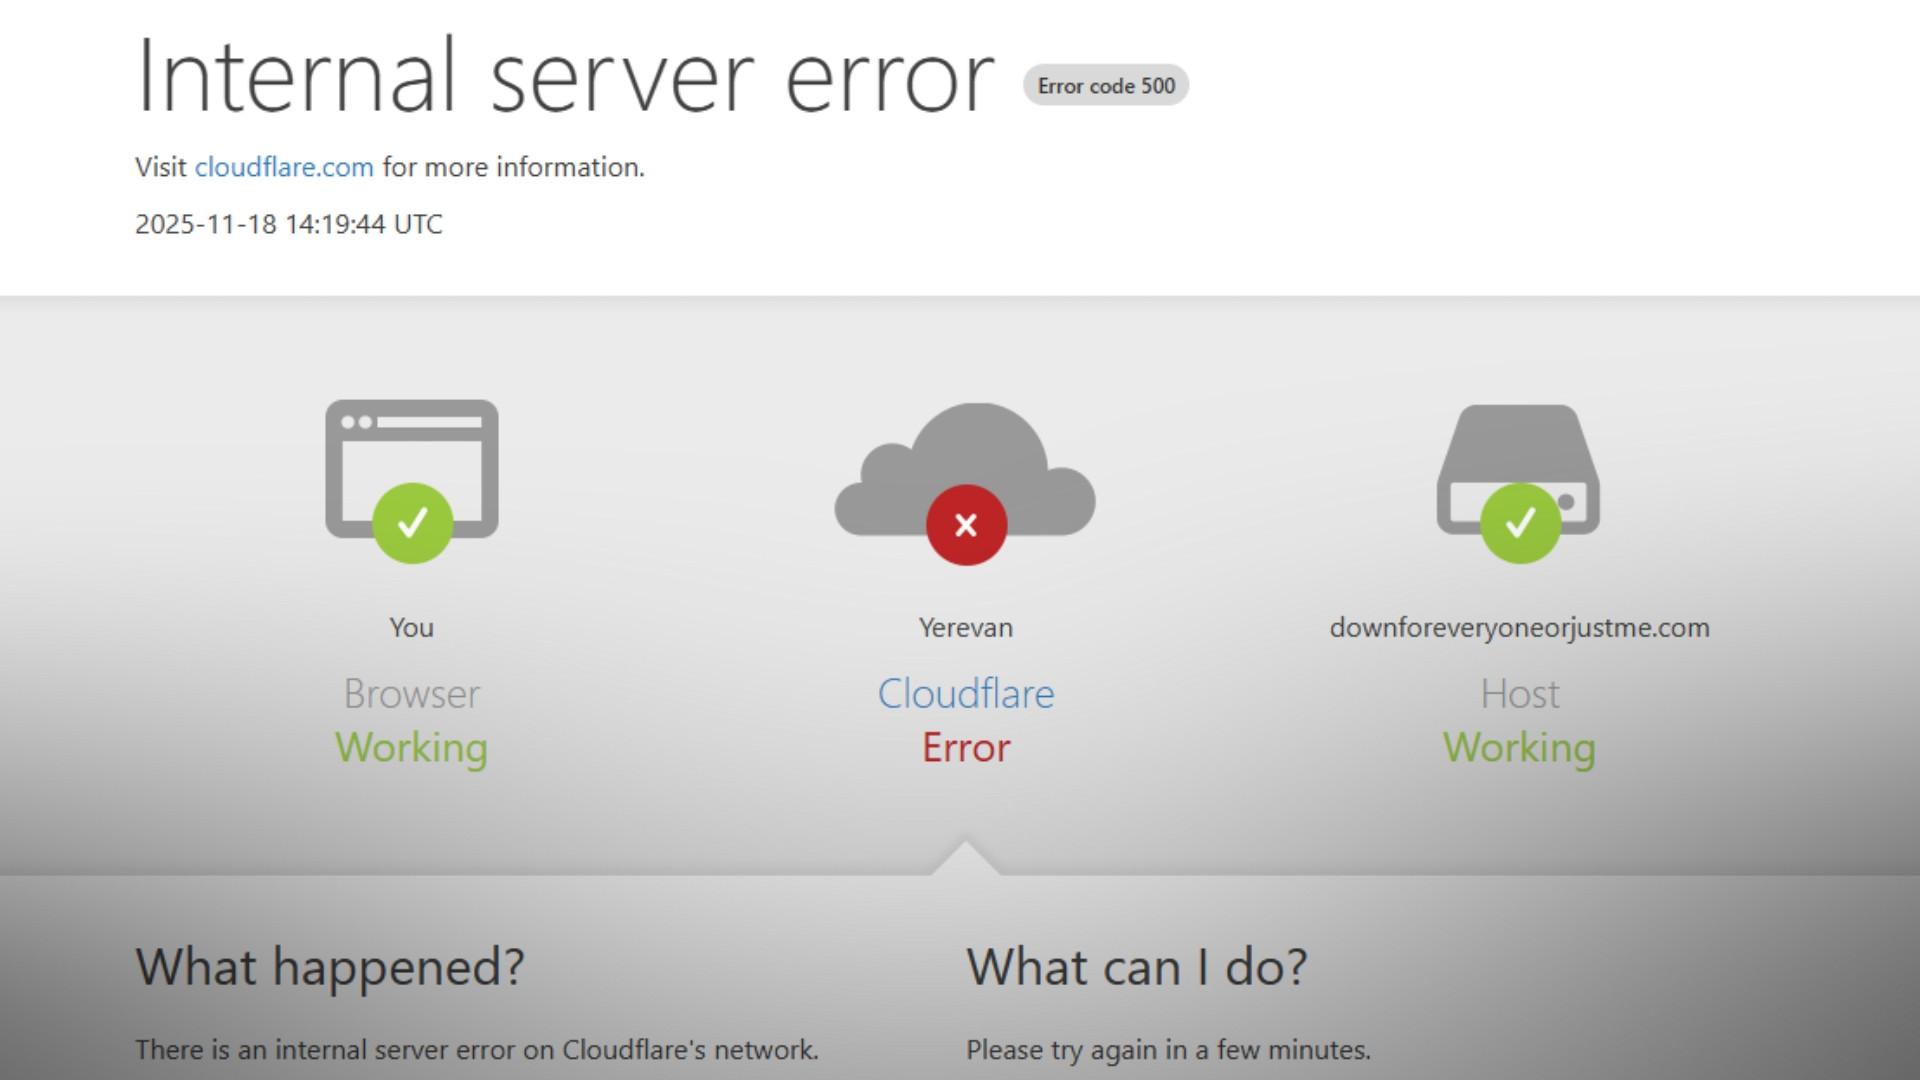Screen dimensions: 1920x1080
Task: Click the Error code 500 badge
Action: click(x=1106, y=86)
